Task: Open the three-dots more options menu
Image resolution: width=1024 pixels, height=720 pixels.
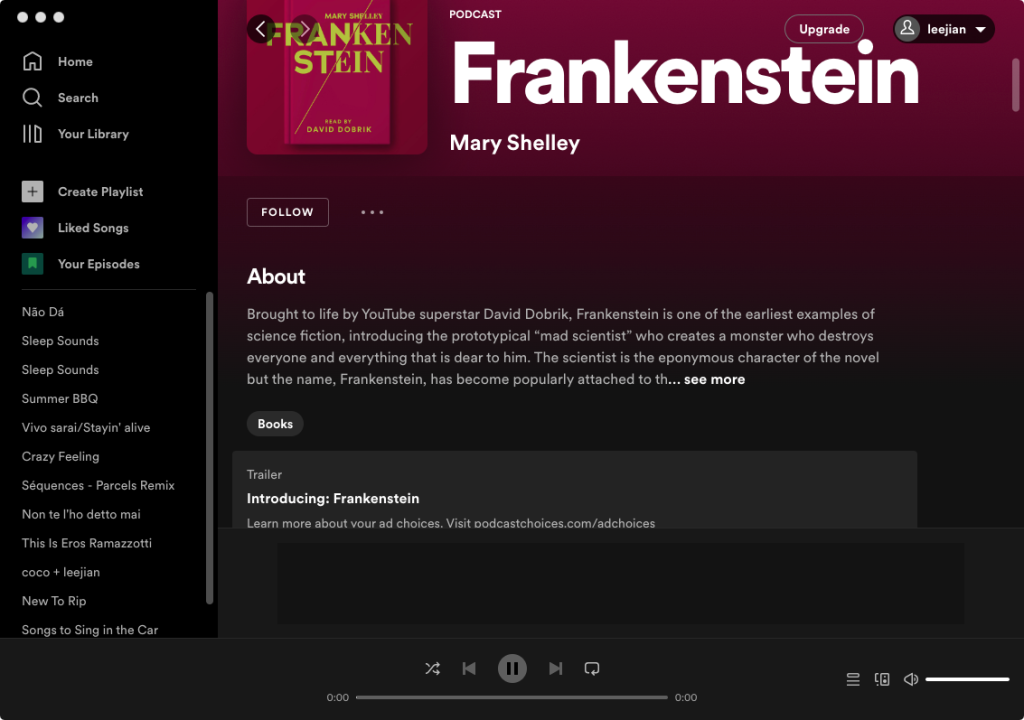Action: coord(372,212)
